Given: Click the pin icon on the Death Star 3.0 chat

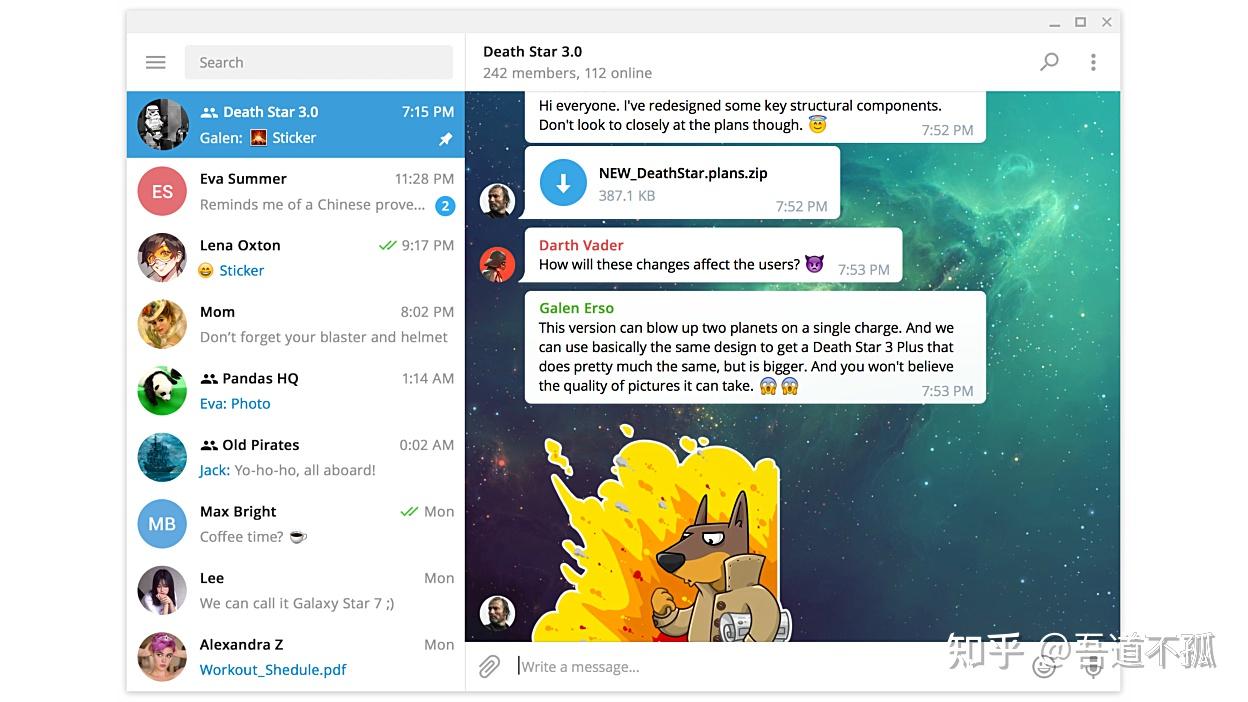Looking at the screenshot, I should (444, 140).
